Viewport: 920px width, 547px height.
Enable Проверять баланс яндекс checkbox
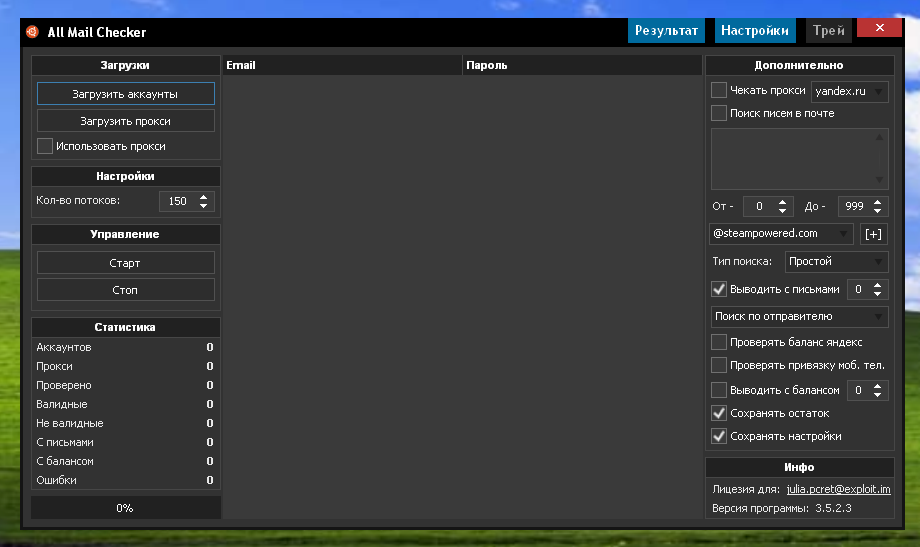(x=719, y=342)
